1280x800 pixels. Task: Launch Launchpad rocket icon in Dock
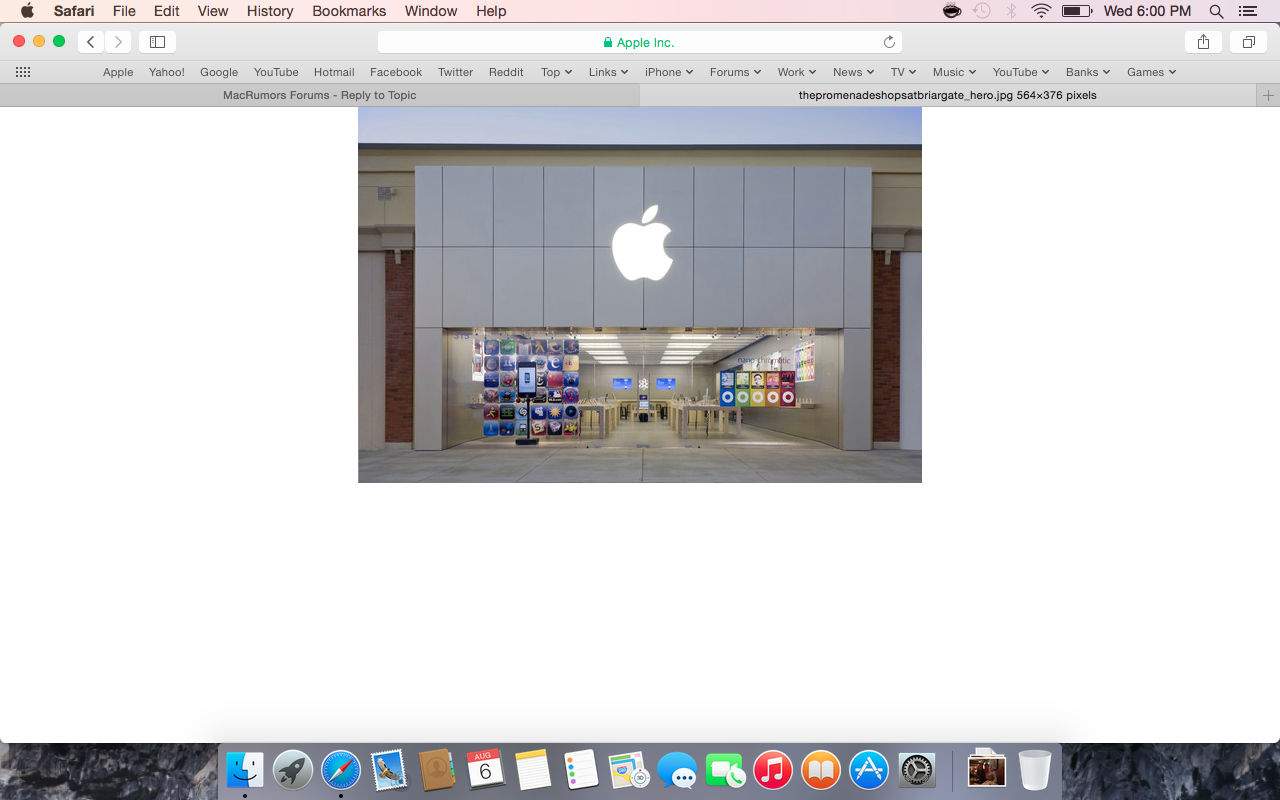[x=293, y=770]
